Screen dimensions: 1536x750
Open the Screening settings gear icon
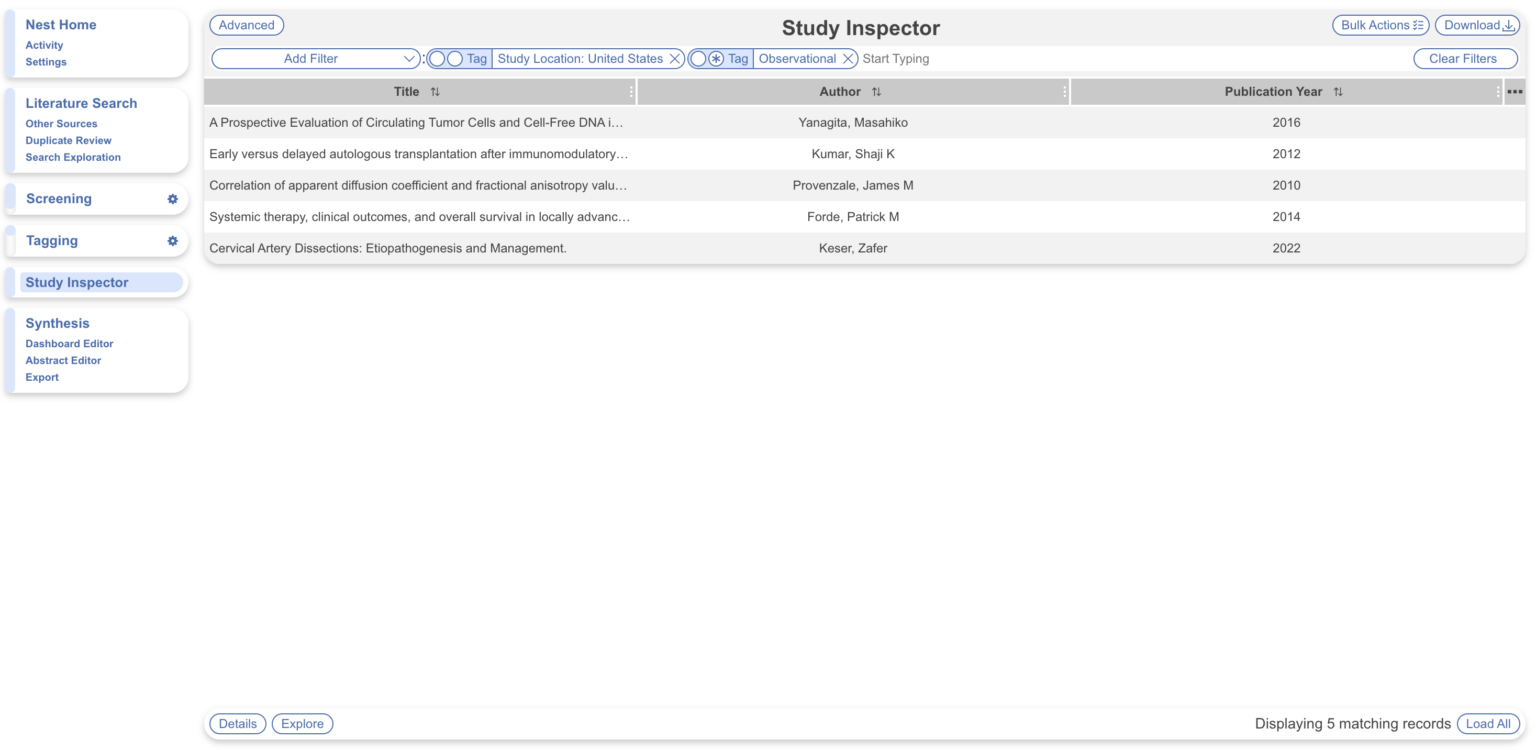171,199
